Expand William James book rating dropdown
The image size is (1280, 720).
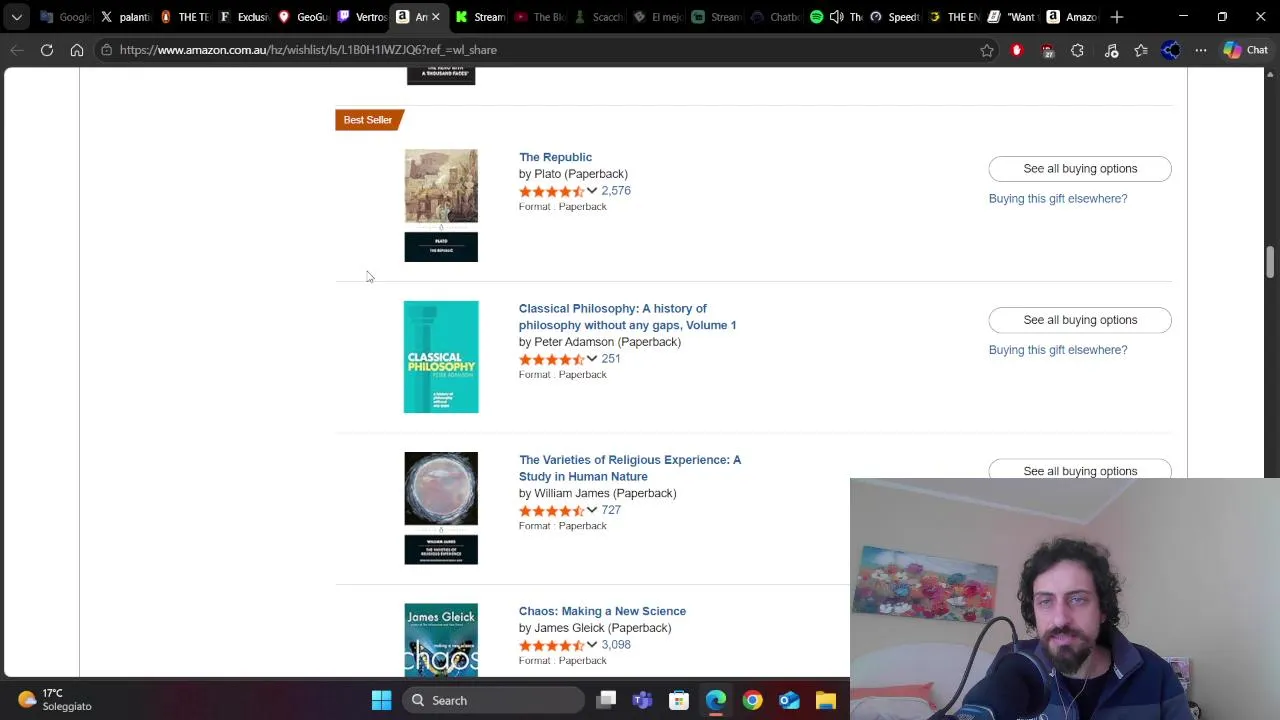click(592, 510)
